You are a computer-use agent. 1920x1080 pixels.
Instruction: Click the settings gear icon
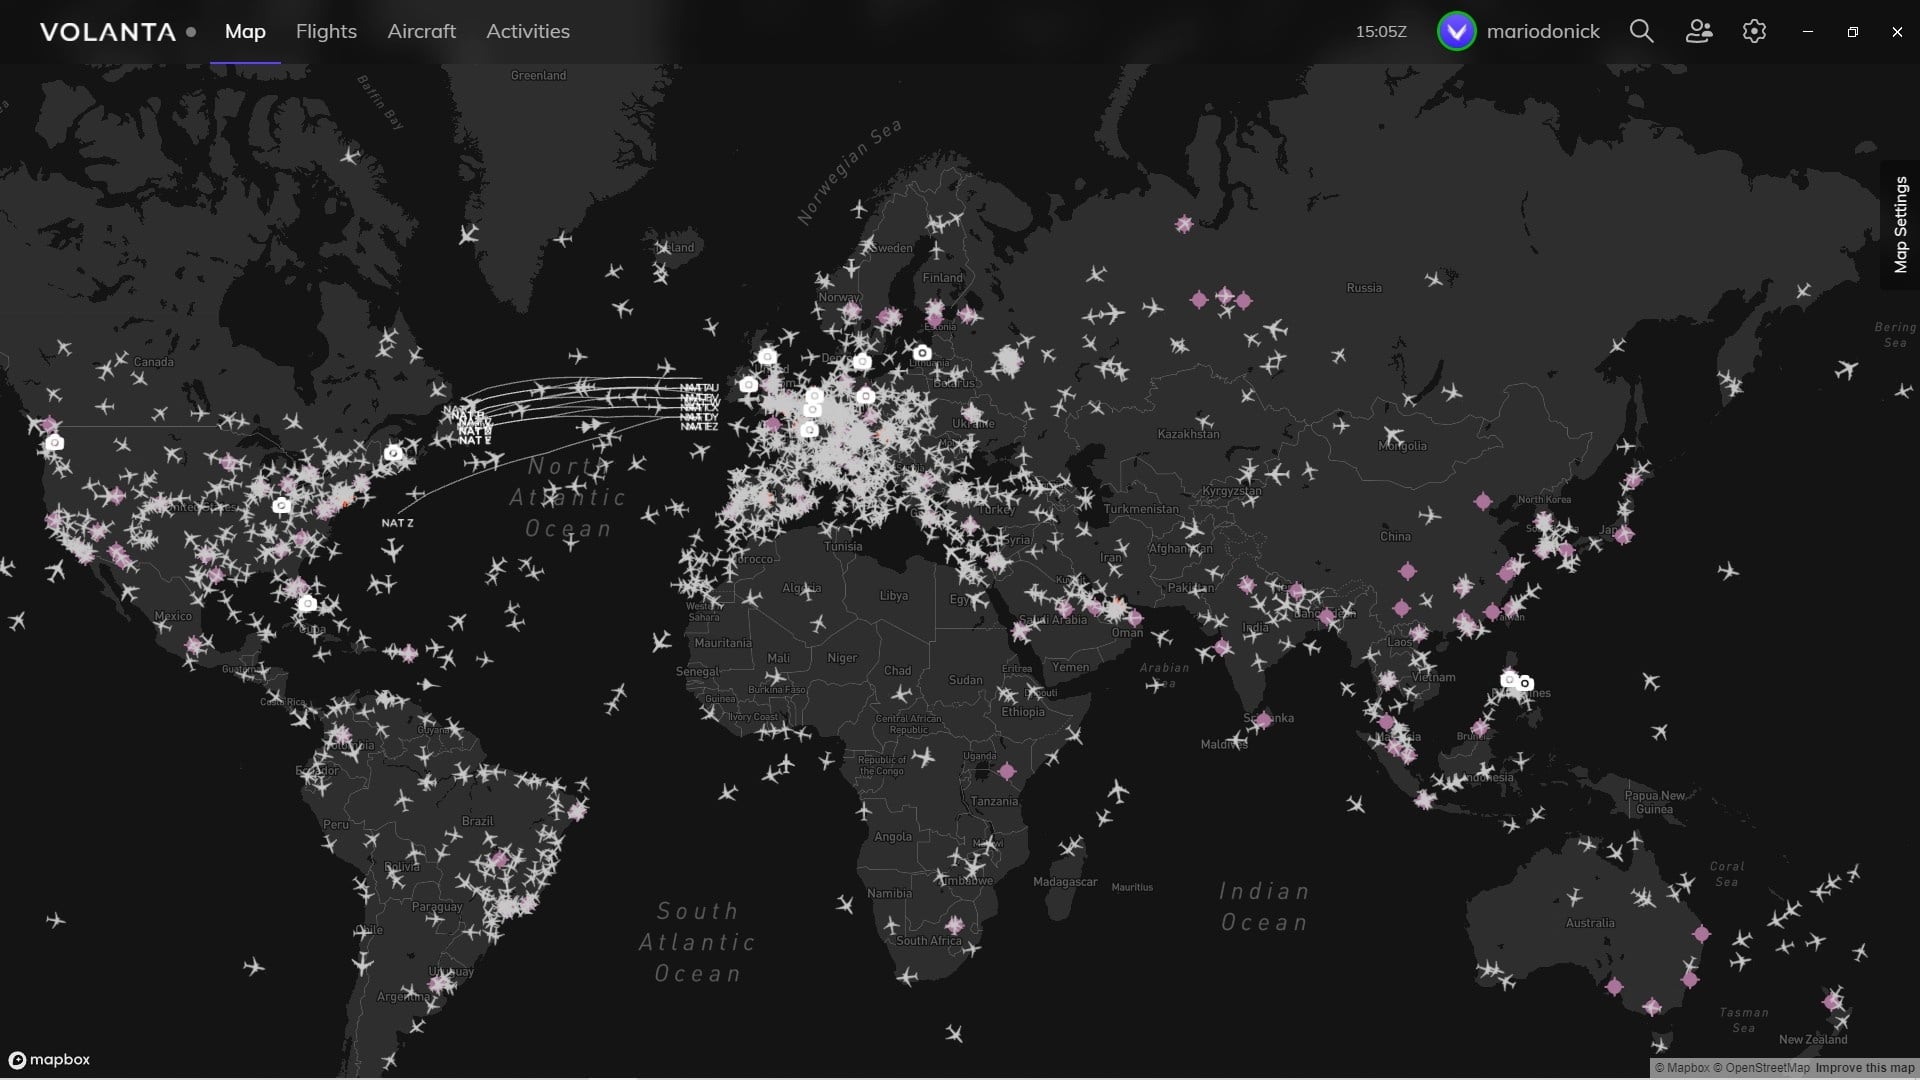[1753, 30]
